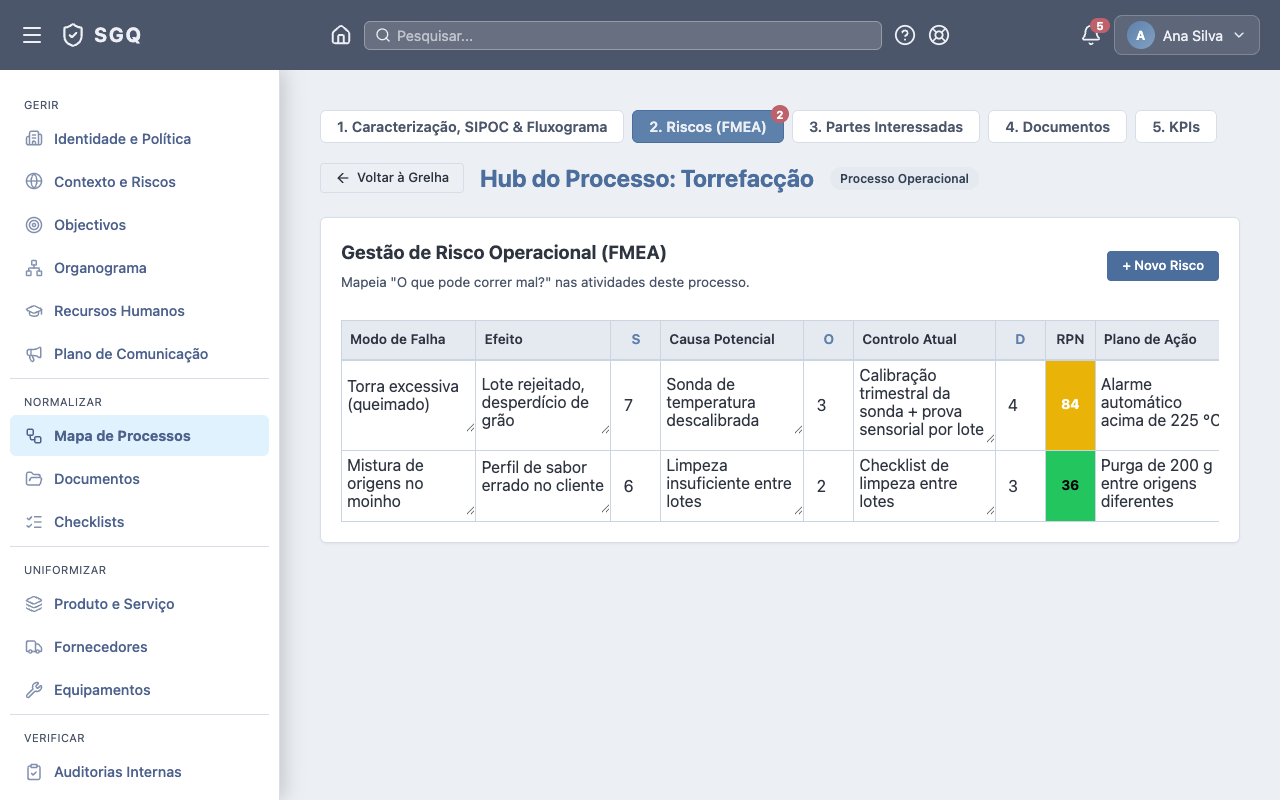Open Organograma in sidebar
Screen dimensions: 1280x800
click(x=139, y=268)
